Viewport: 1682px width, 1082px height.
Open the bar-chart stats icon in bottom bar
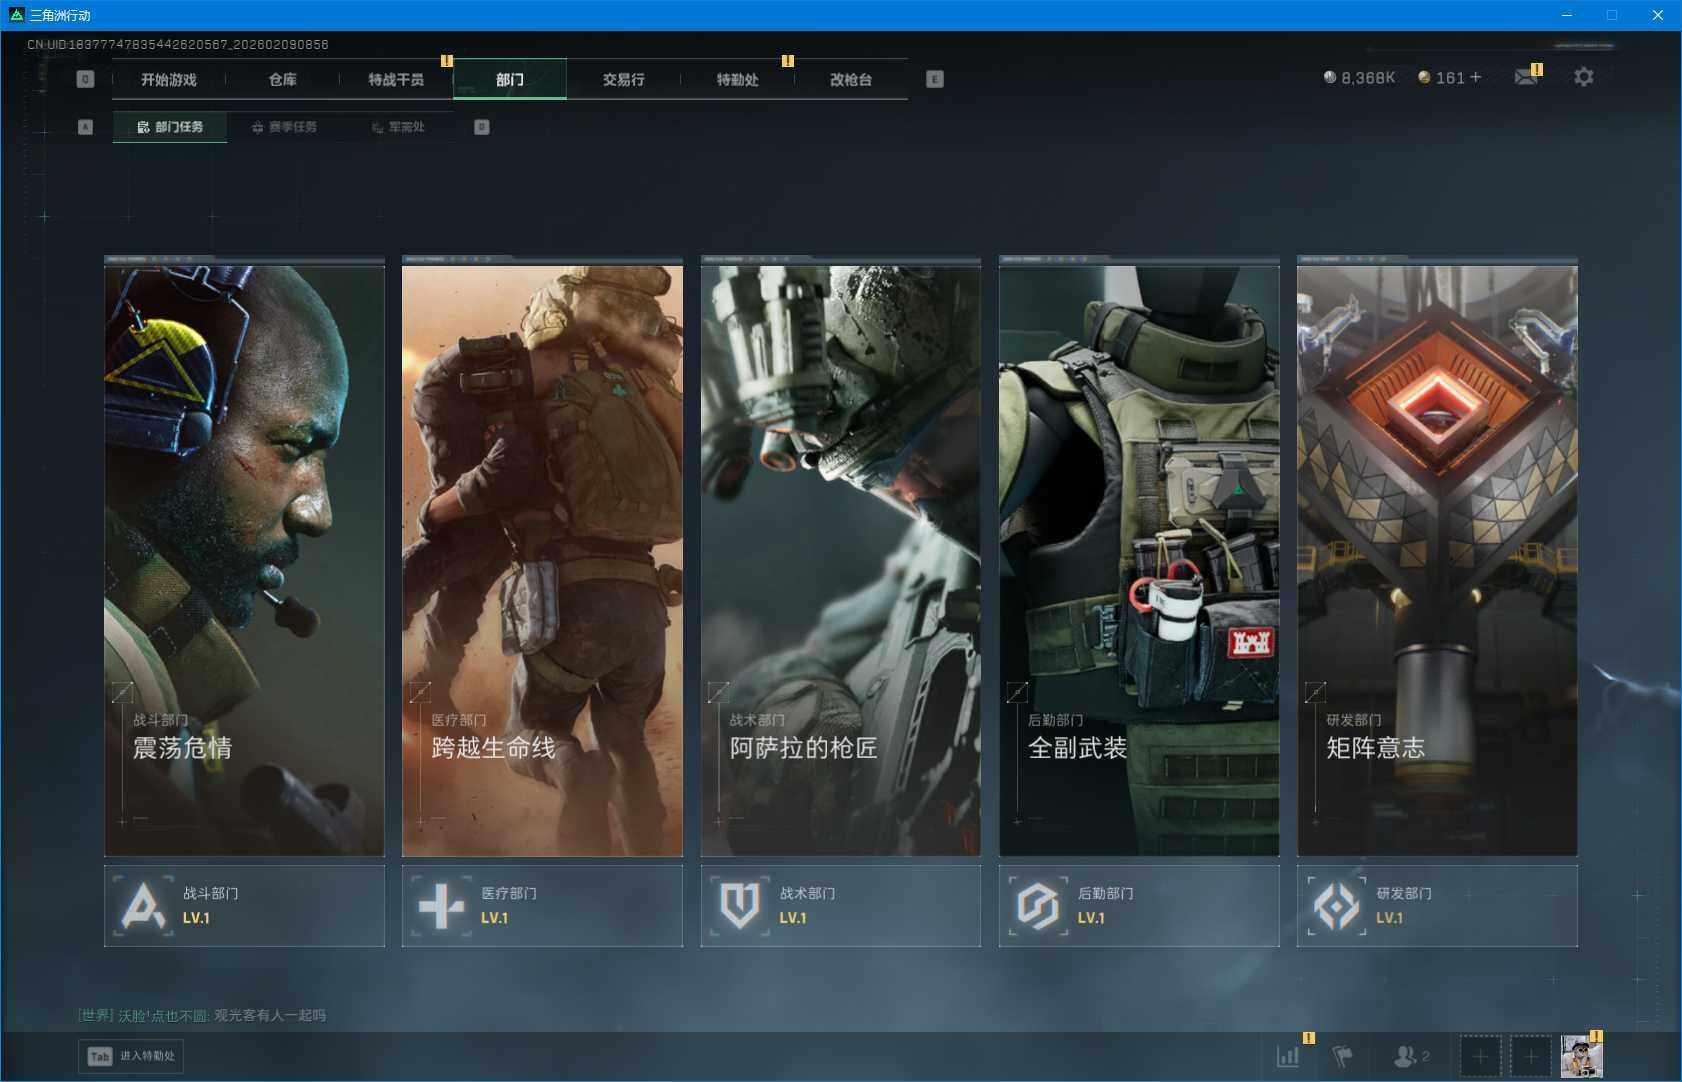tap(1288, 1055)
